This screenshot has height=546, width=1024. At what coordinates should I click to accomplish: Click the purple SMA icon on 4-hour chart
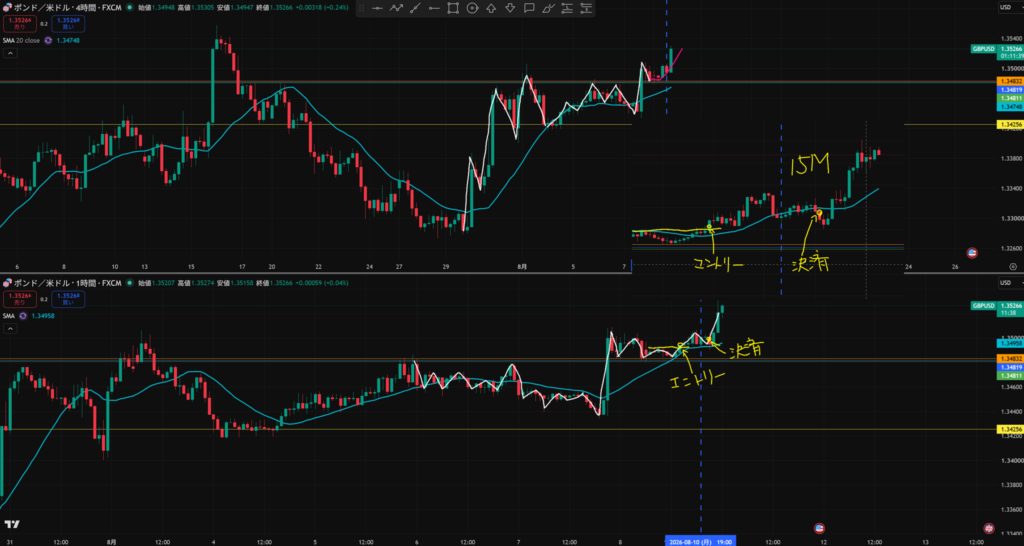click(46, 40)
